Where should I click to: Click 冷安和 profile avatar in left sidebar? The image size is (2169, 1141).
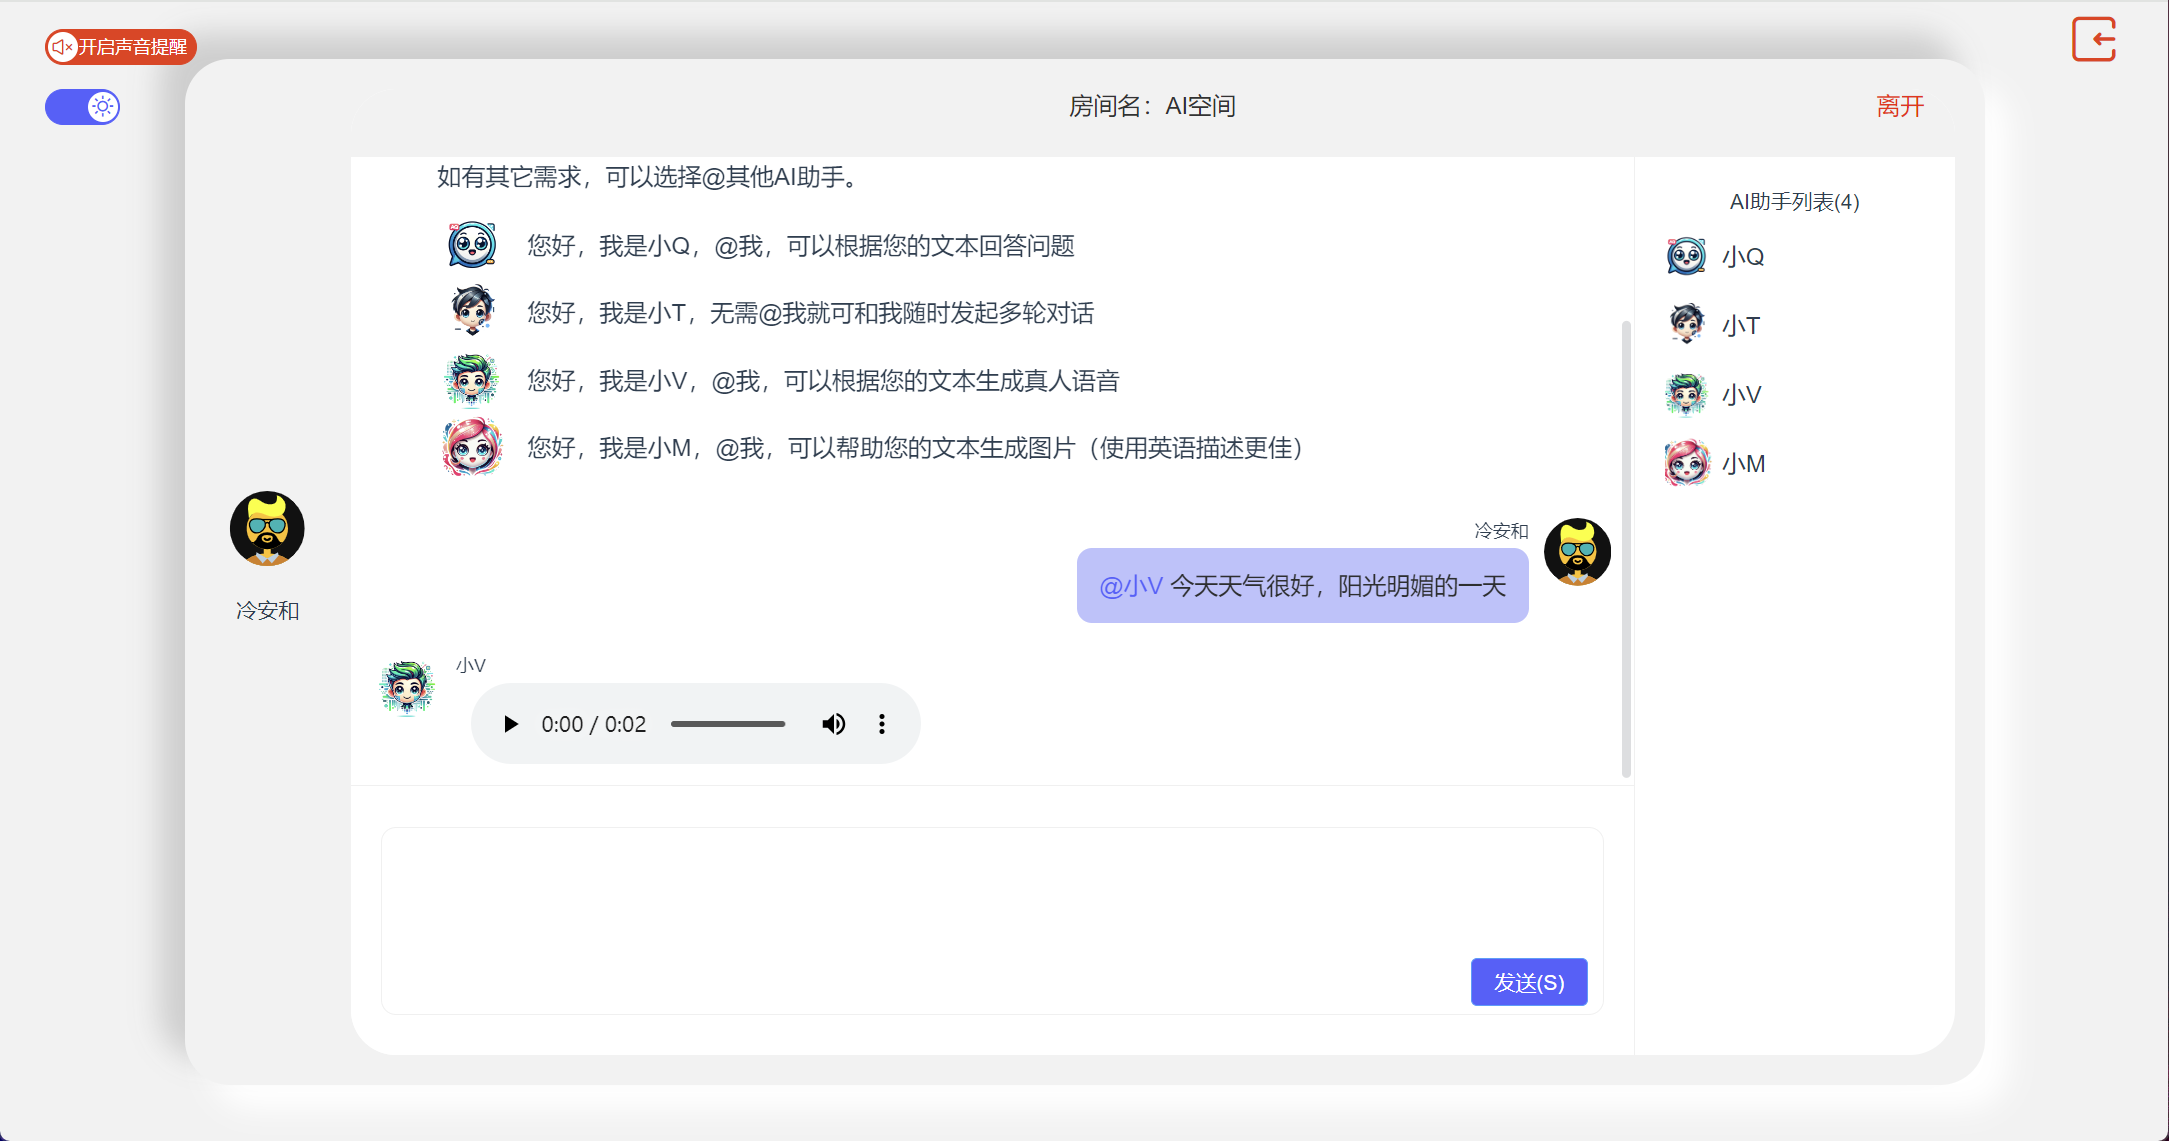click(267, 528)
